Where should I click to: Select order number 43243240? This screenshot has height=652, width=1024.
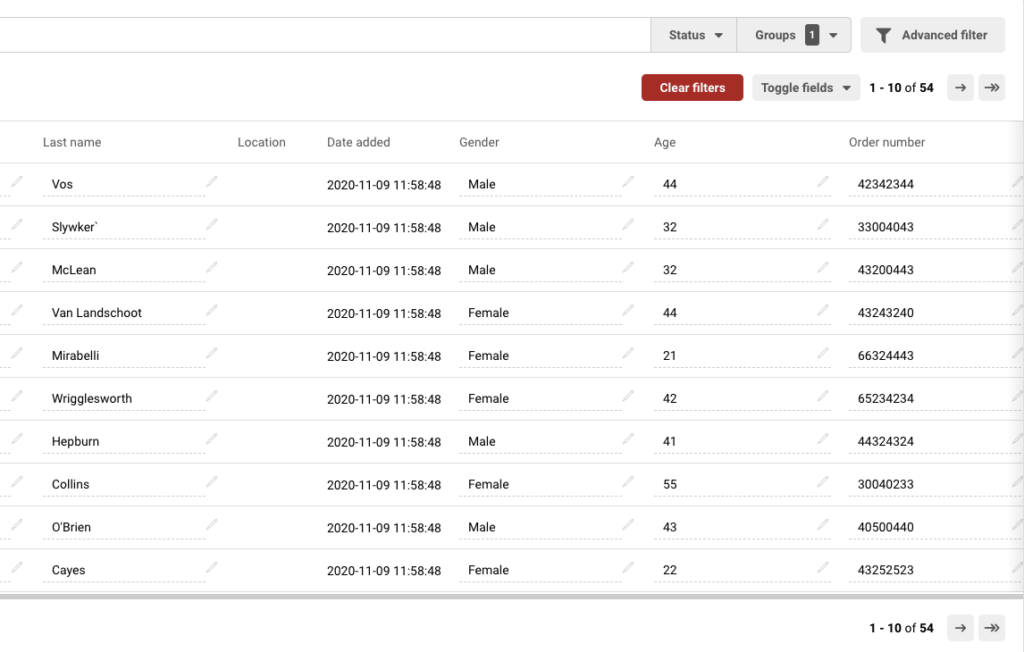click(x=886, y=313)
